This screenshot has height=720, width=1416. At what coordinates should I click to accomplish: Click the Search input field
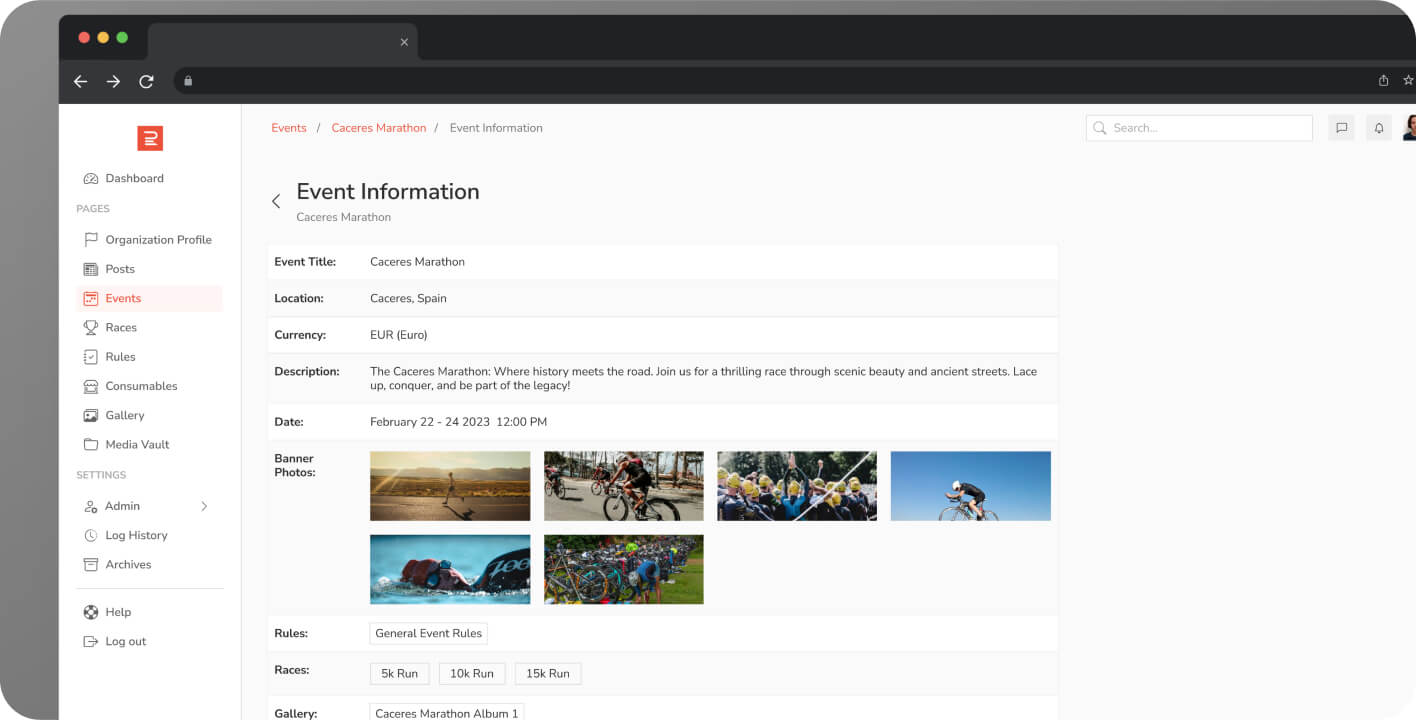coord(1199,128)
